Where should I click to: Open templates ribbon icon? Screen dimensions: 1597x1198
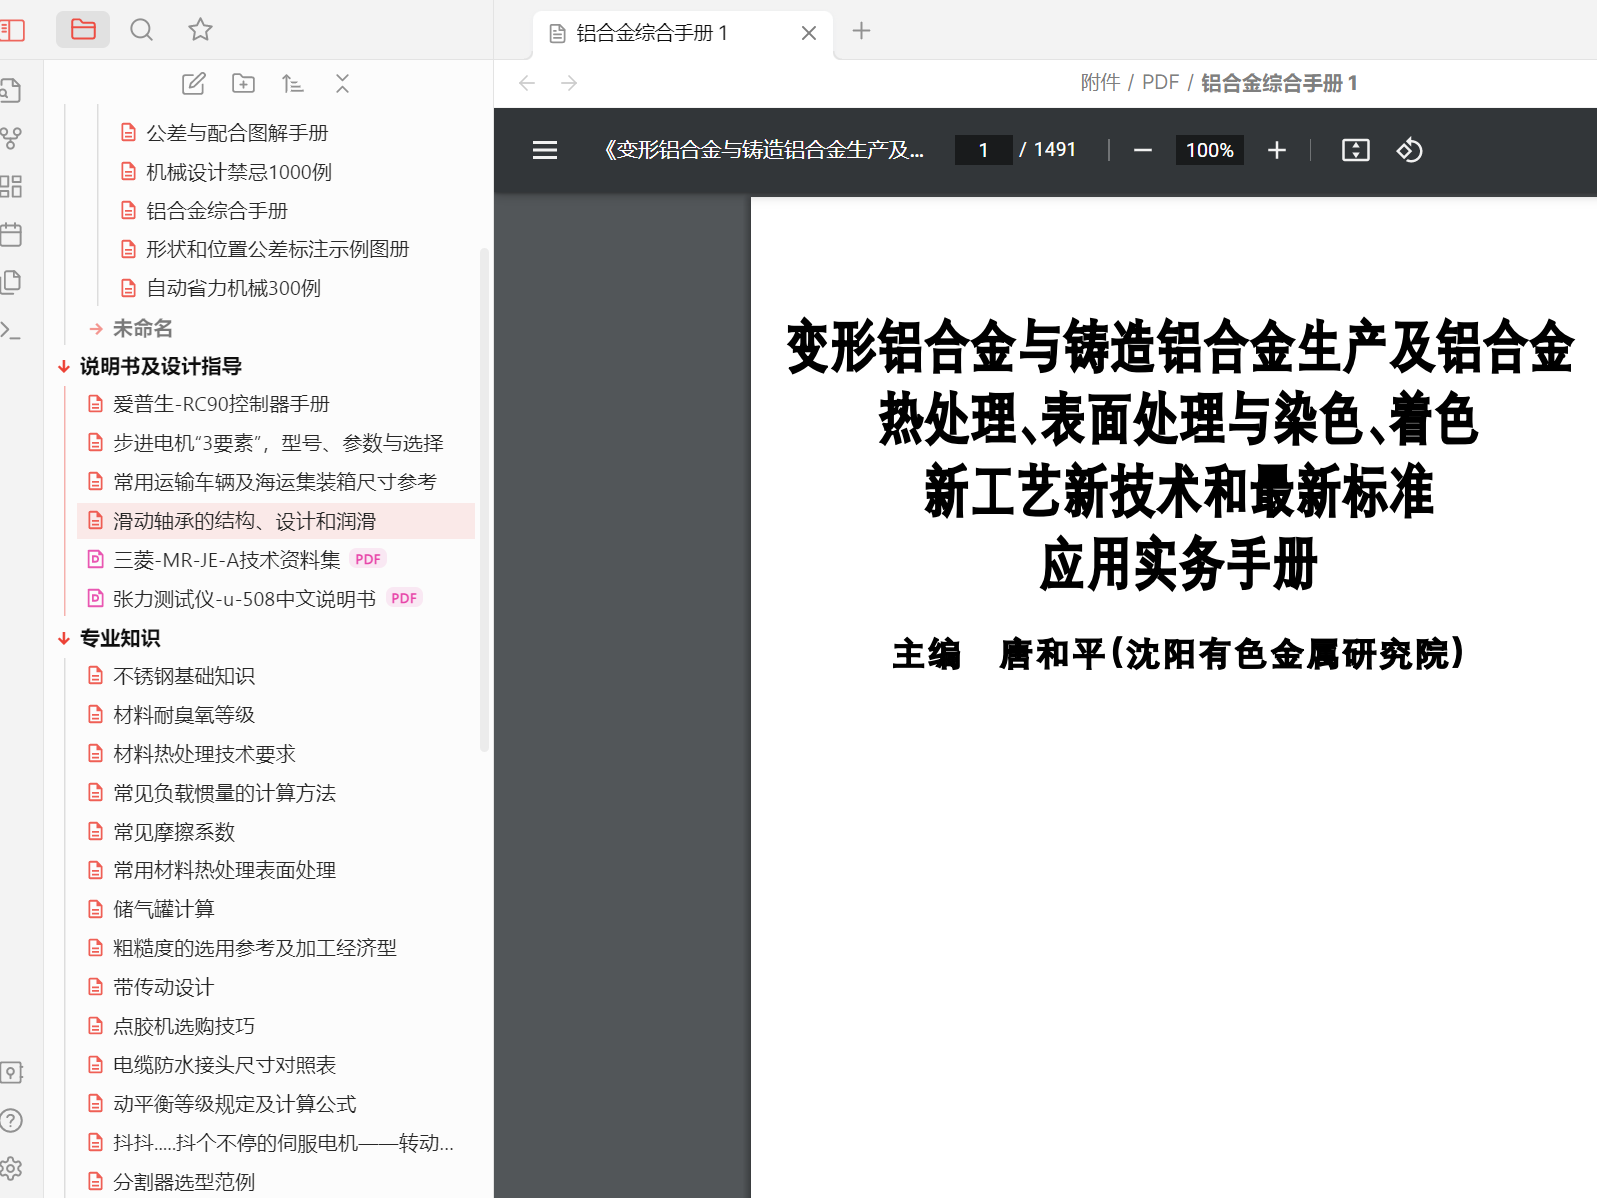click(10, 282)
